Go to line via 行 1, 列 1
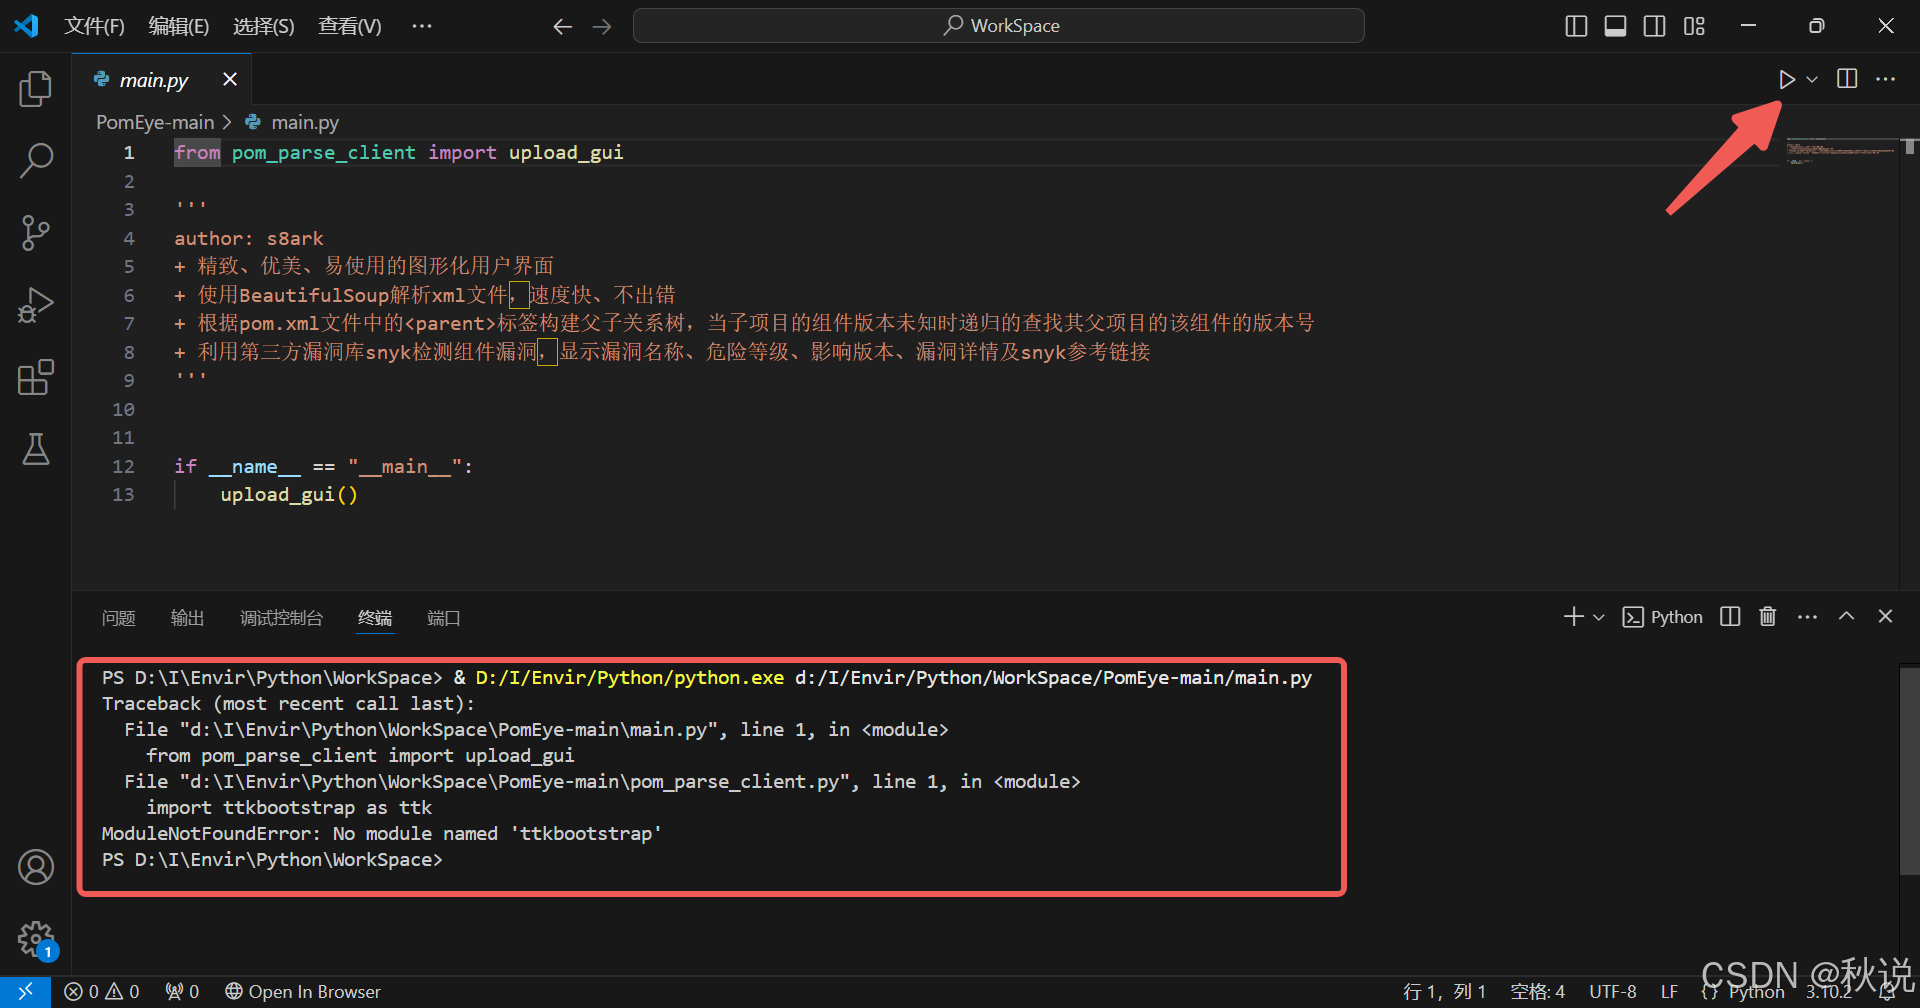 click(x=1445, y=992)
